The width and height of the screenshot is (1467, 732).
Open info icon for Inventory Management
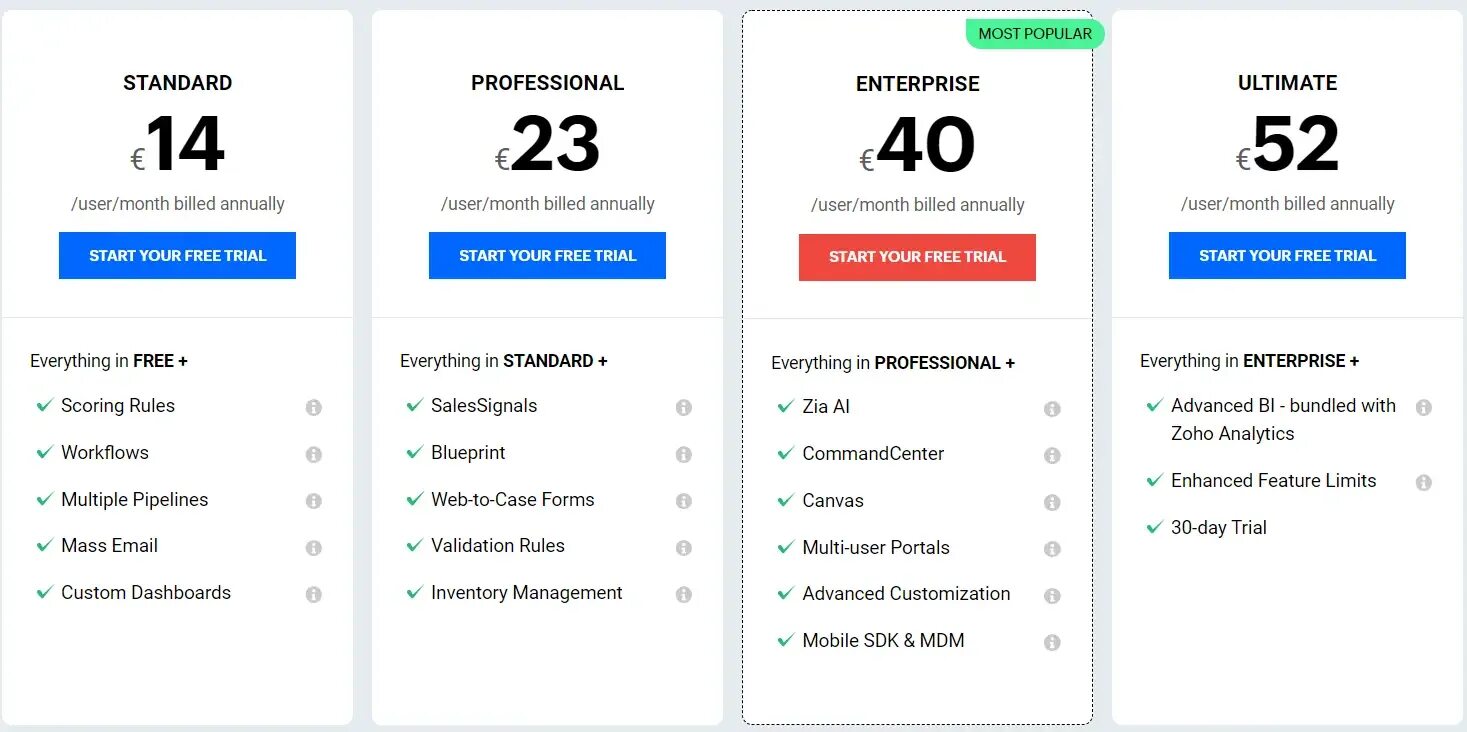[684, 594]
